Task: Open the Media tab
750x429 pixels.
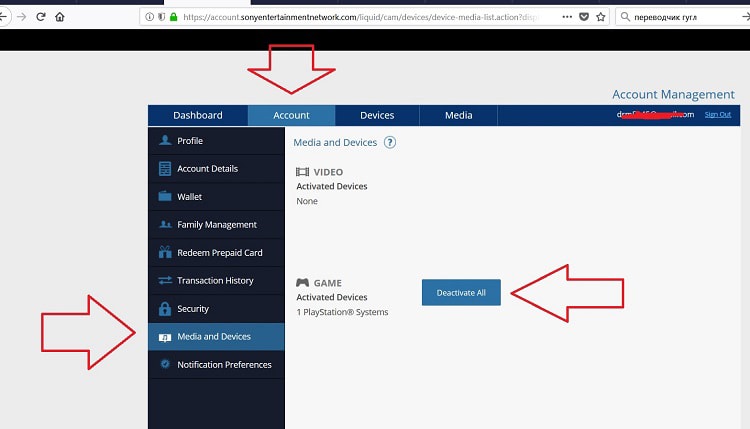Action: [459, 115]
